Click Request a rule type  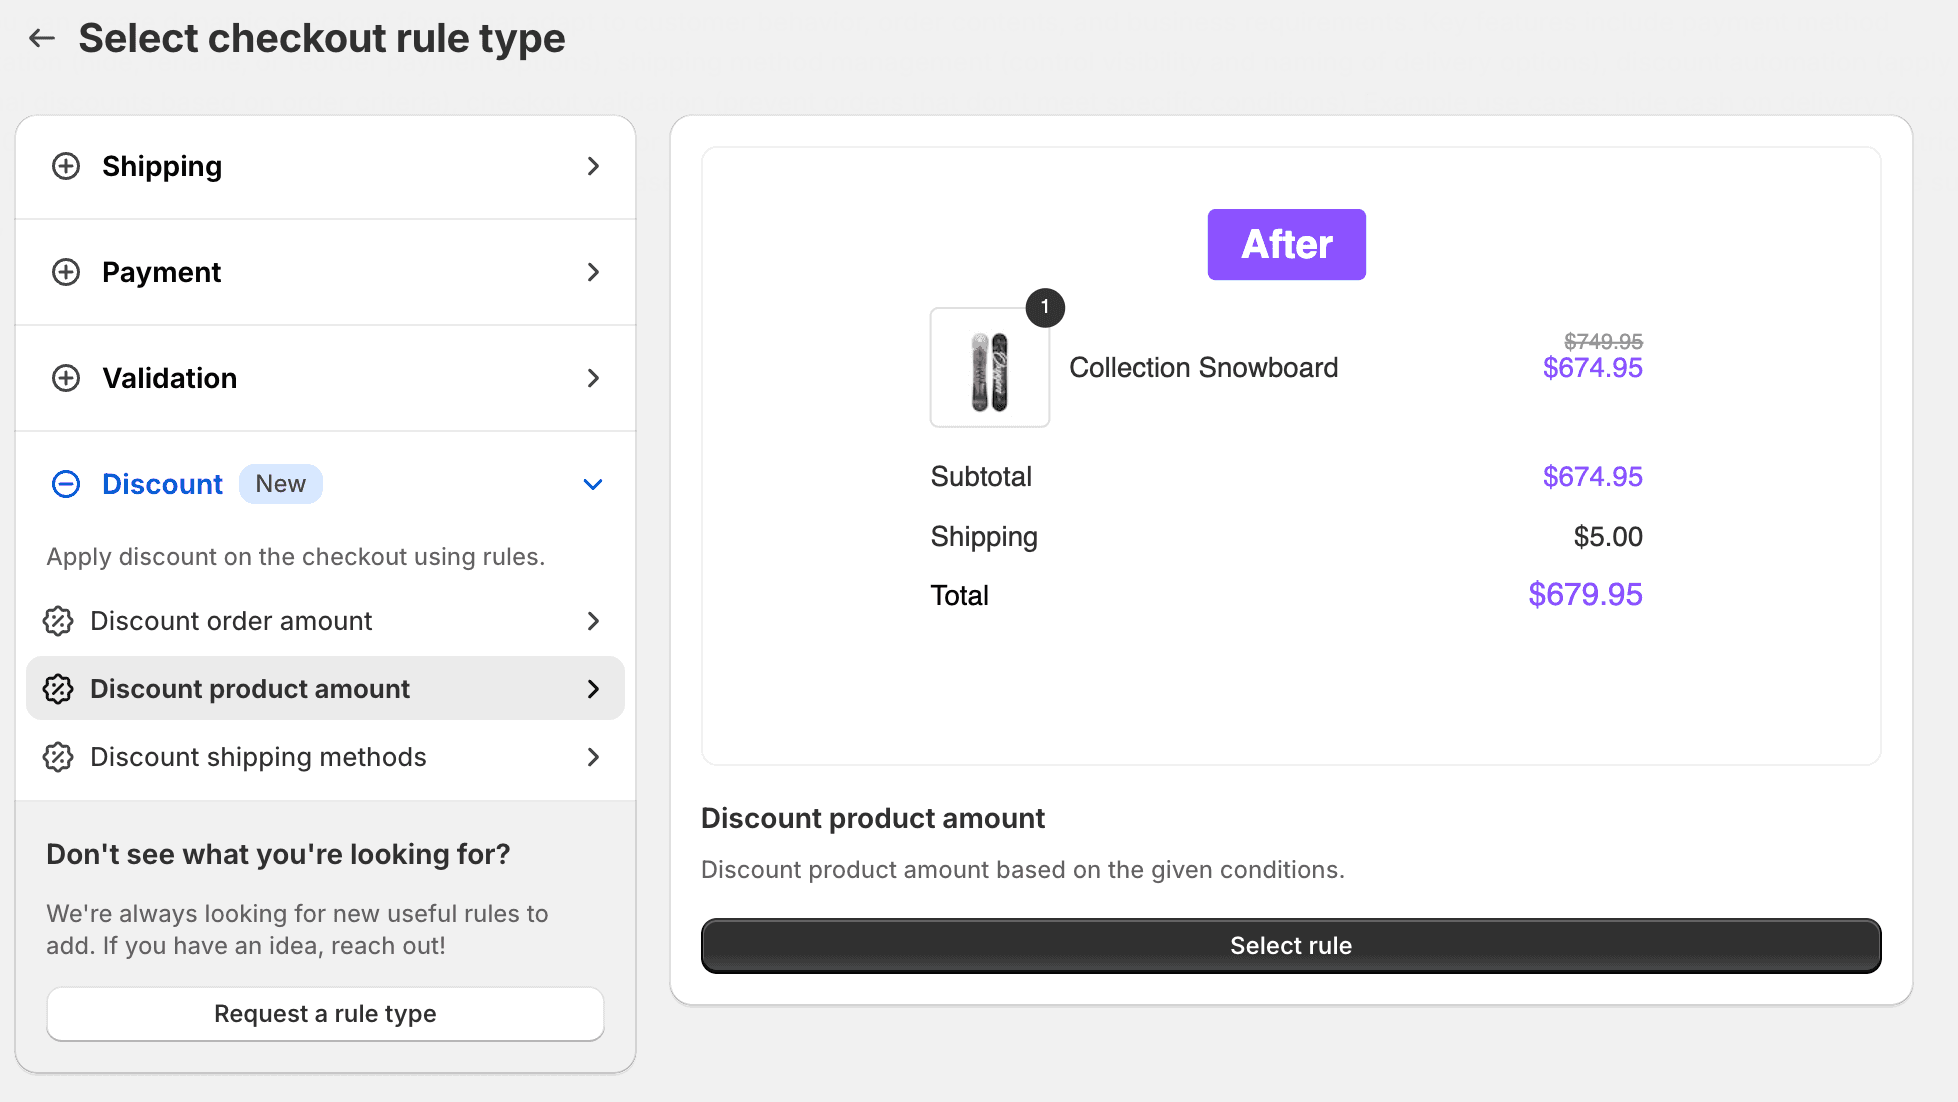pyautogui.click(x=325, y=1013)
